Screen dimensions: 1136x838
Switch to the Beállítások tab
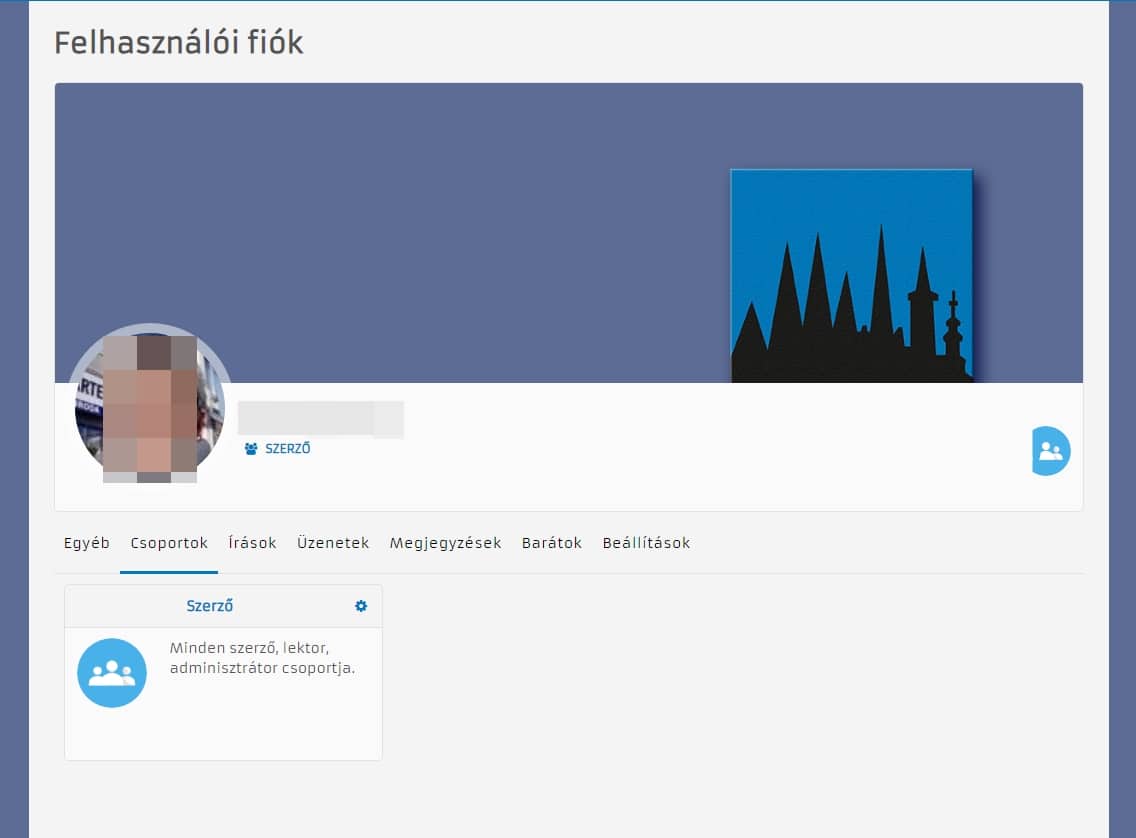pos(646,543)
